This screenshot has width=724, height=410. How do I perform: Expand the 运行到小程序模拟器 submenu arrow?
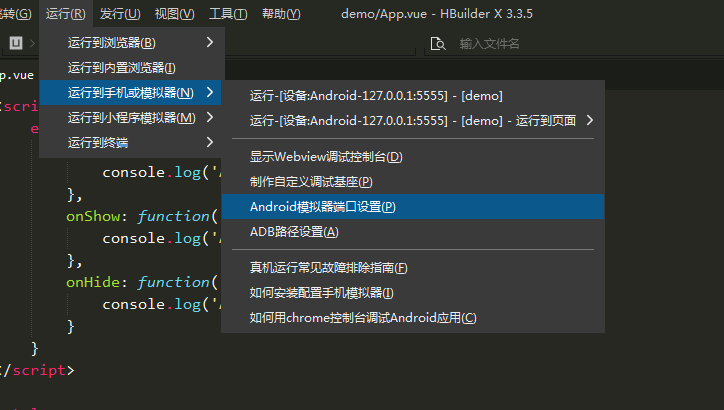tap(210, 117)
